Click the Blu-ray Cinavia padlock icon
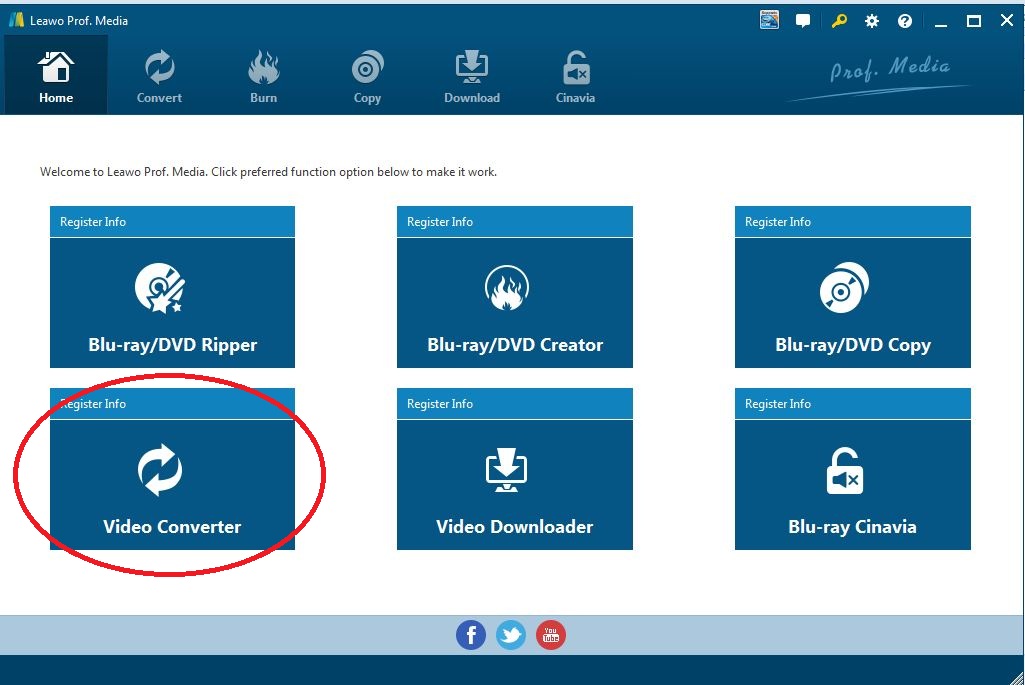Screen dimensions: 1025x685 click(845, 471)
